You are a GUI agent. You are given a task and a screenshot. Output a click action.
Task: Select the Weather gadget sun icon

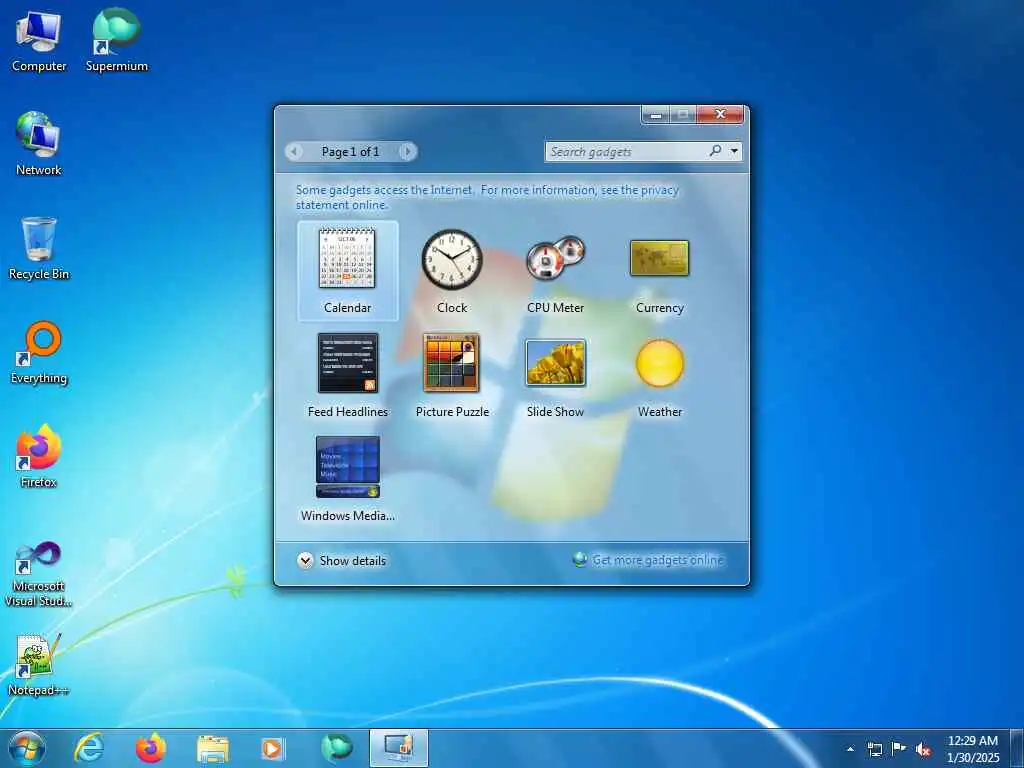[660, 363]
